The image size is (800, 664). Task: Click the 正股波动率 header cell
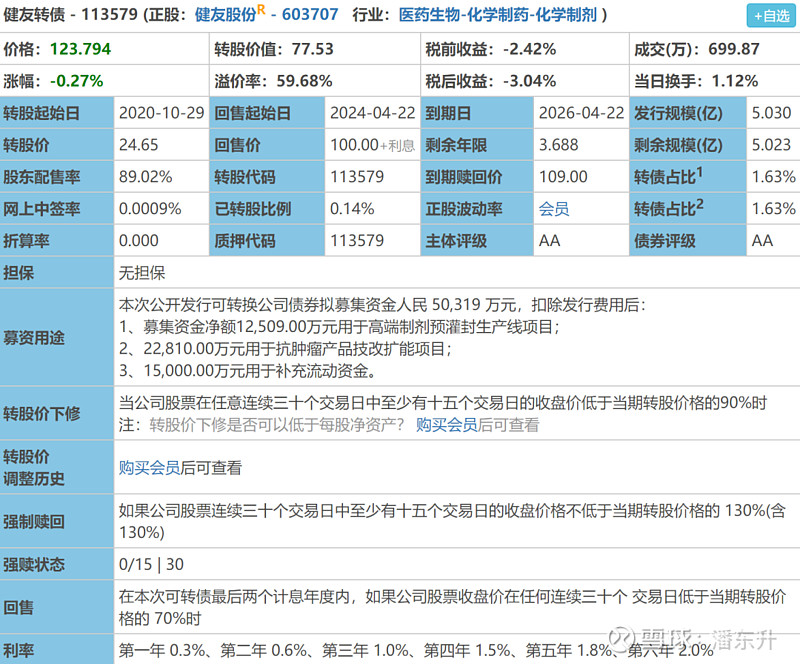[477, 209]
